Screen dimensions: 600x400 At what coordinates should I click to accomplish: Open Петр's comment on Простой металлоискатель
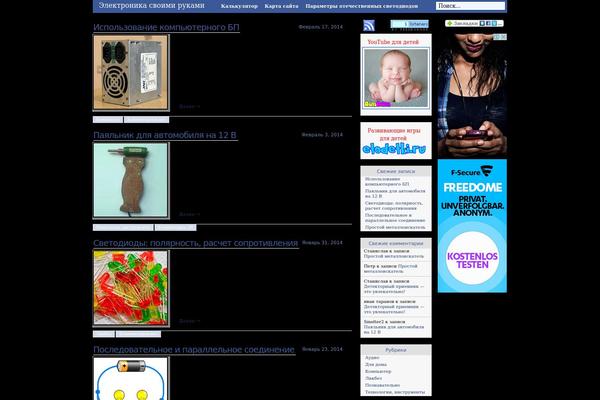coord(390,268)
